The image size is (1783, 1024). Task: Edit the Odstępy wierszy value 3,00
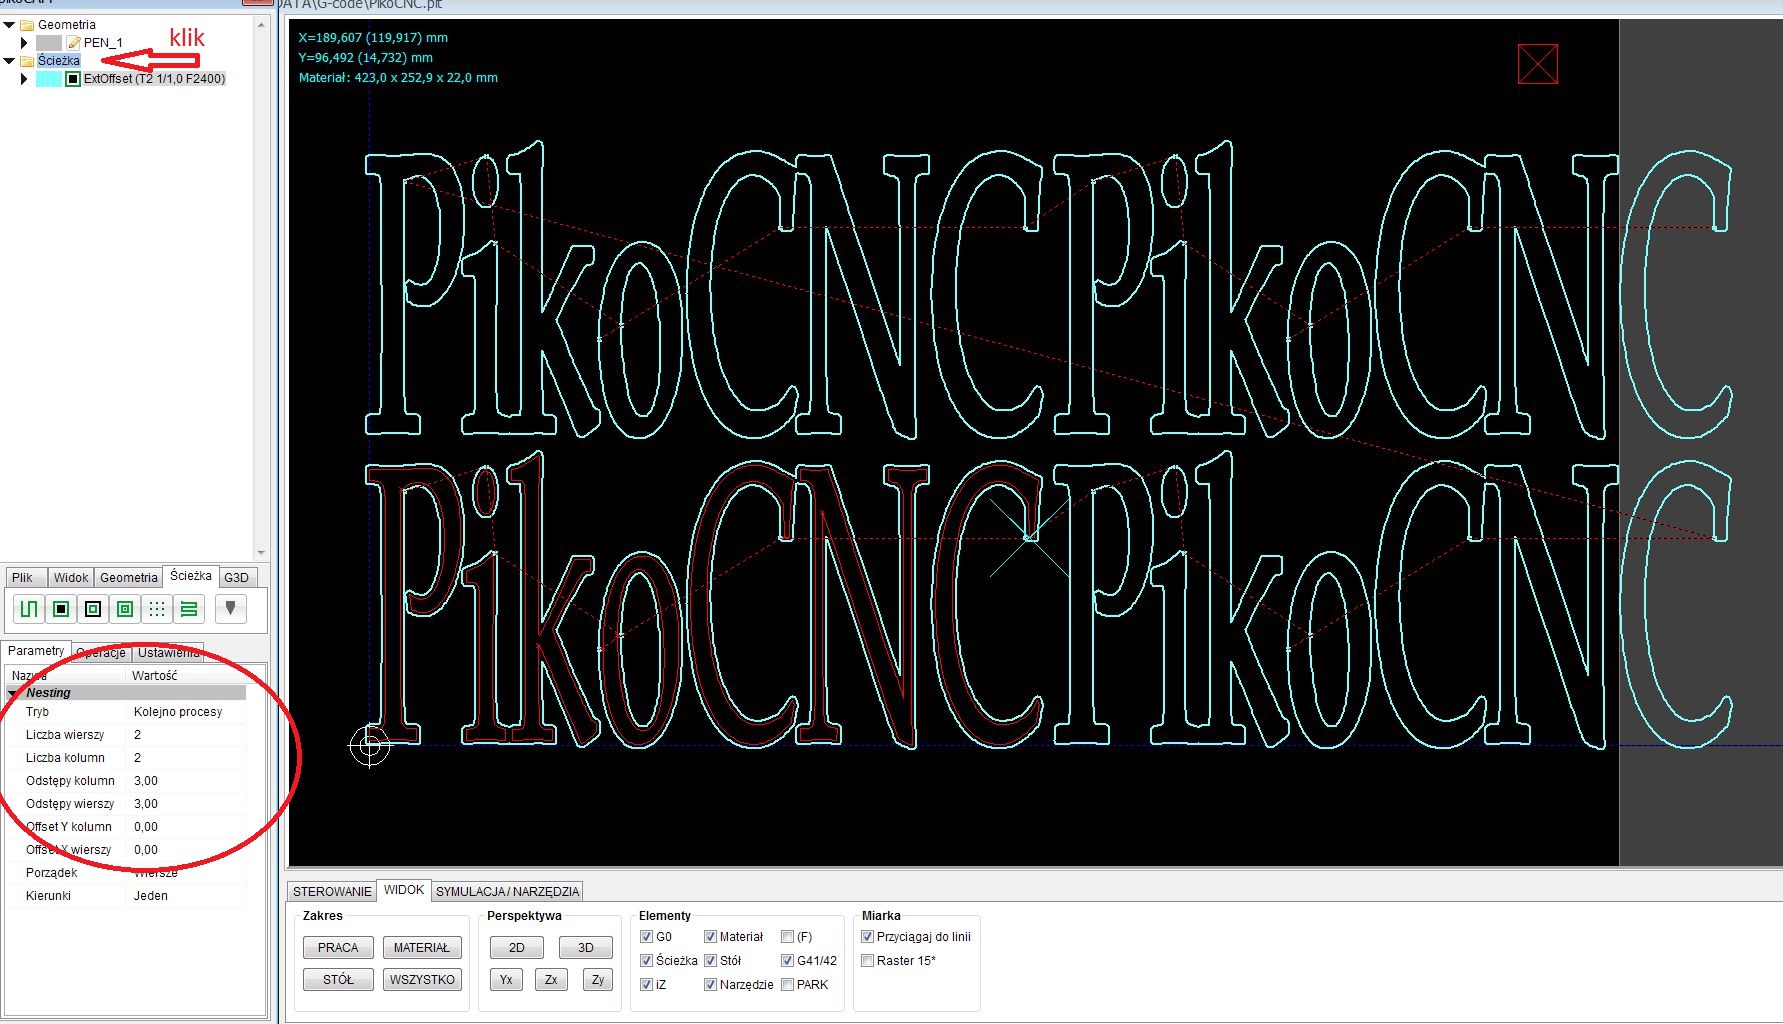187,804
